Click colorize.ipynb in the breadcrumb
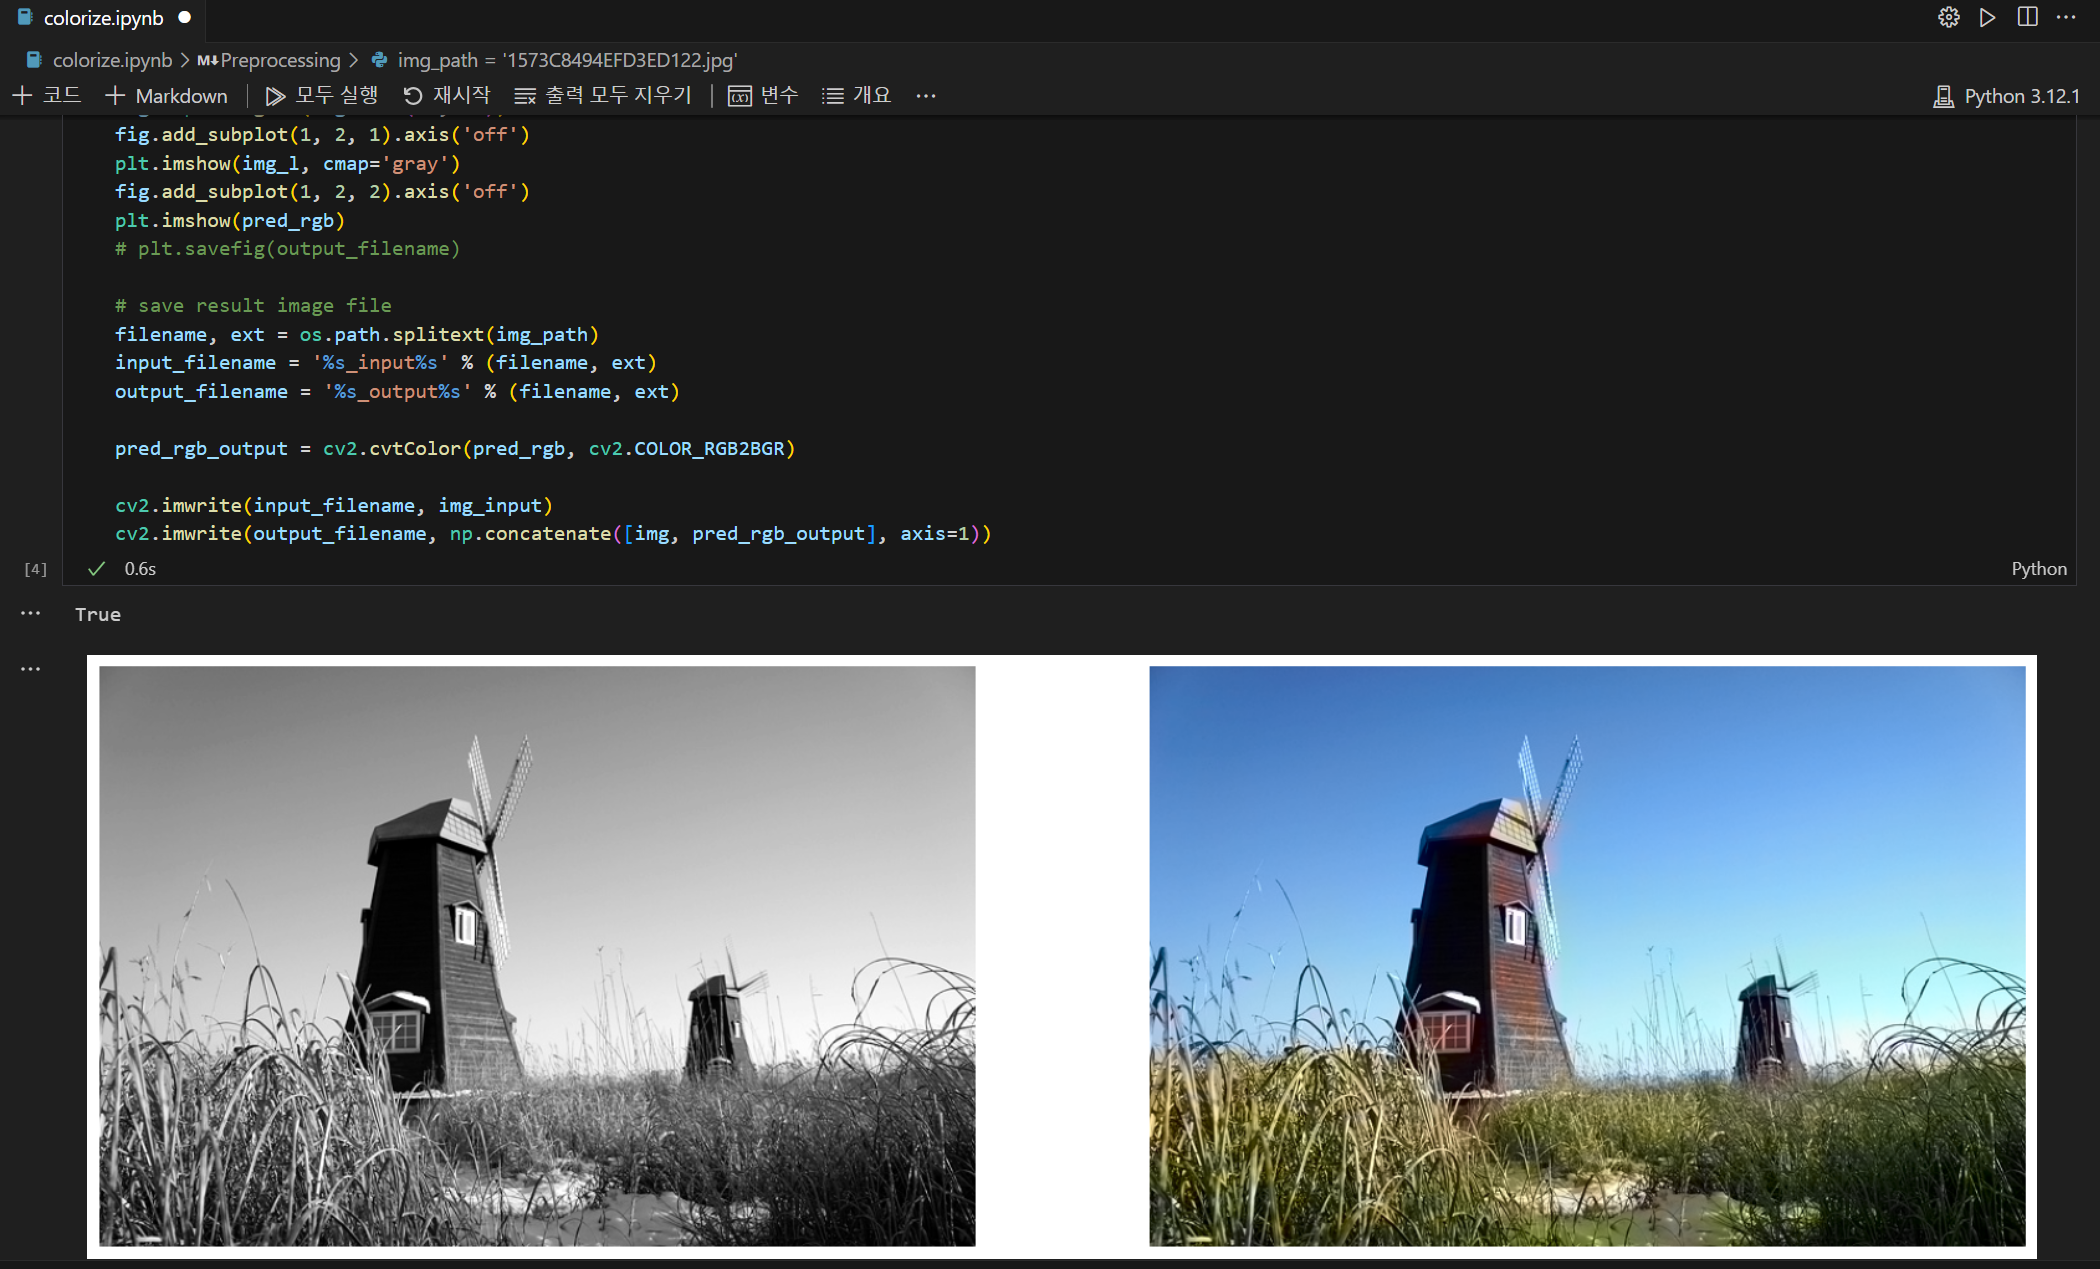2100x1269 pixels. [112, 60]
